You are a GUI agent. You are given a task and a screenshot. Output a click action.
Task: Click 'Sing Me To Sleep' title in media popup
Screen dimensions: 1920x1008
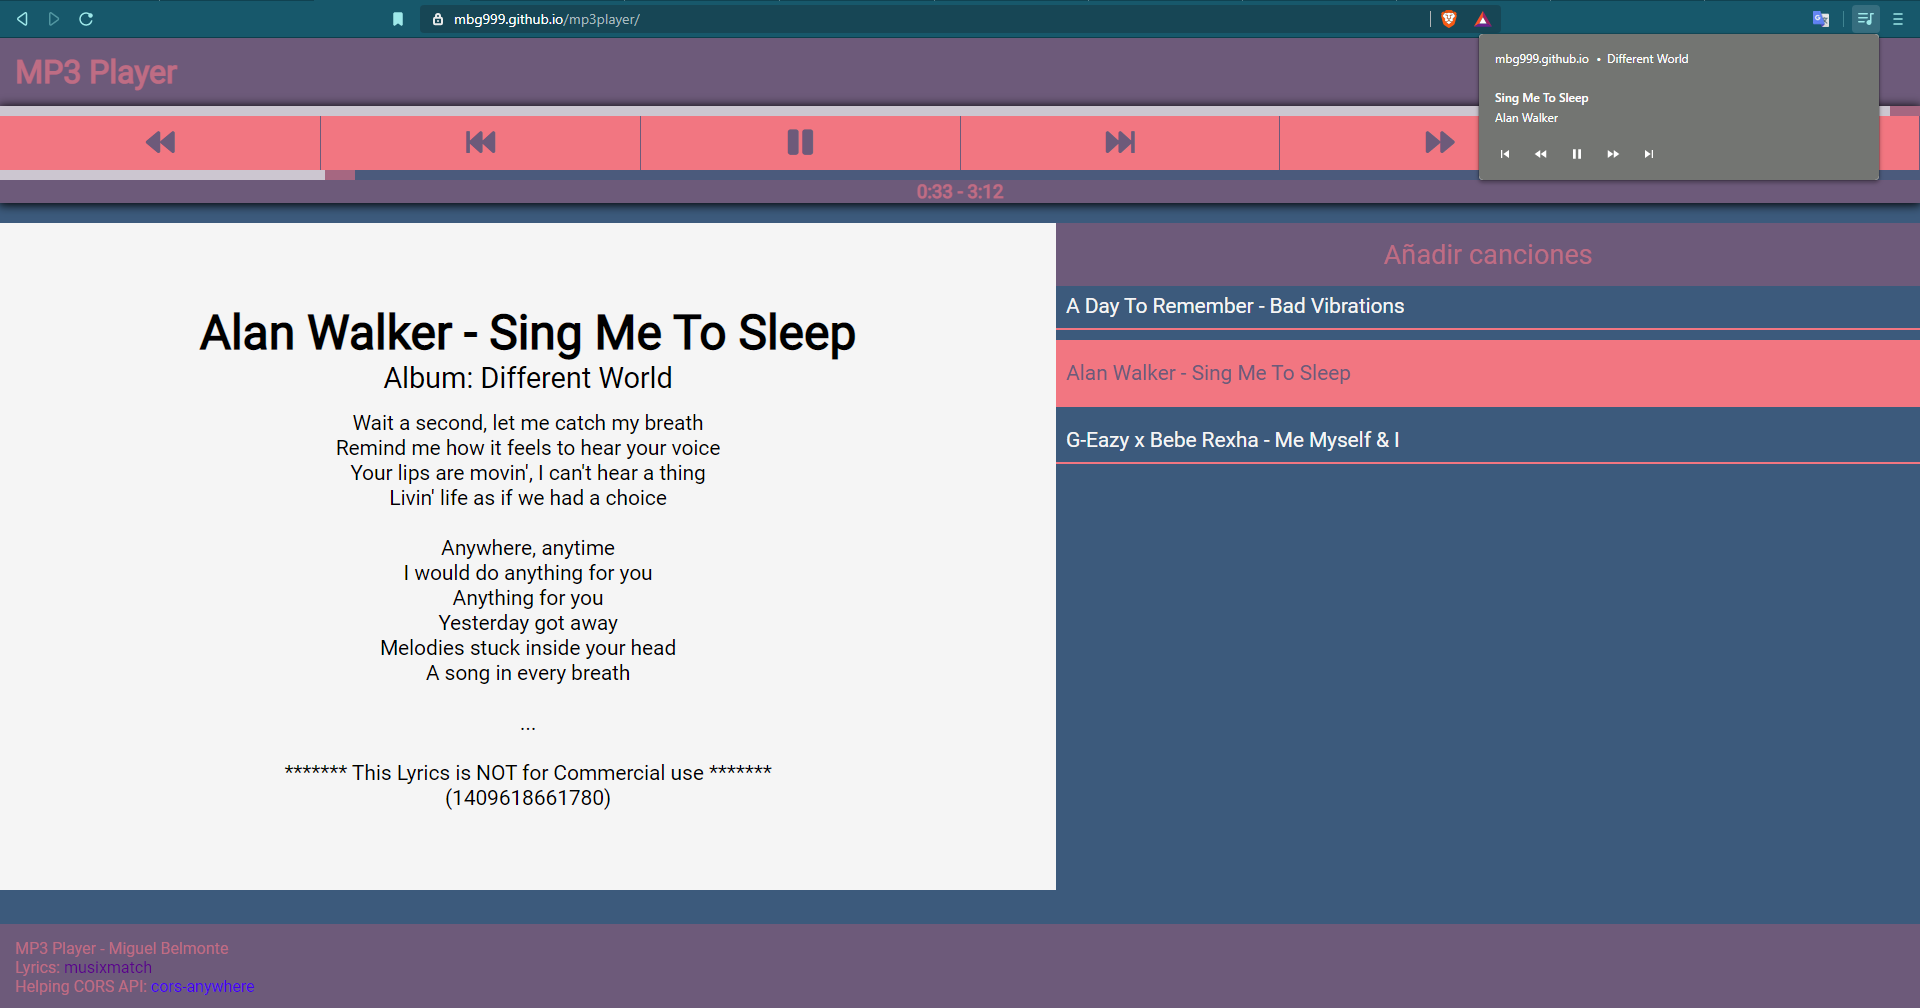point(1541,98)
